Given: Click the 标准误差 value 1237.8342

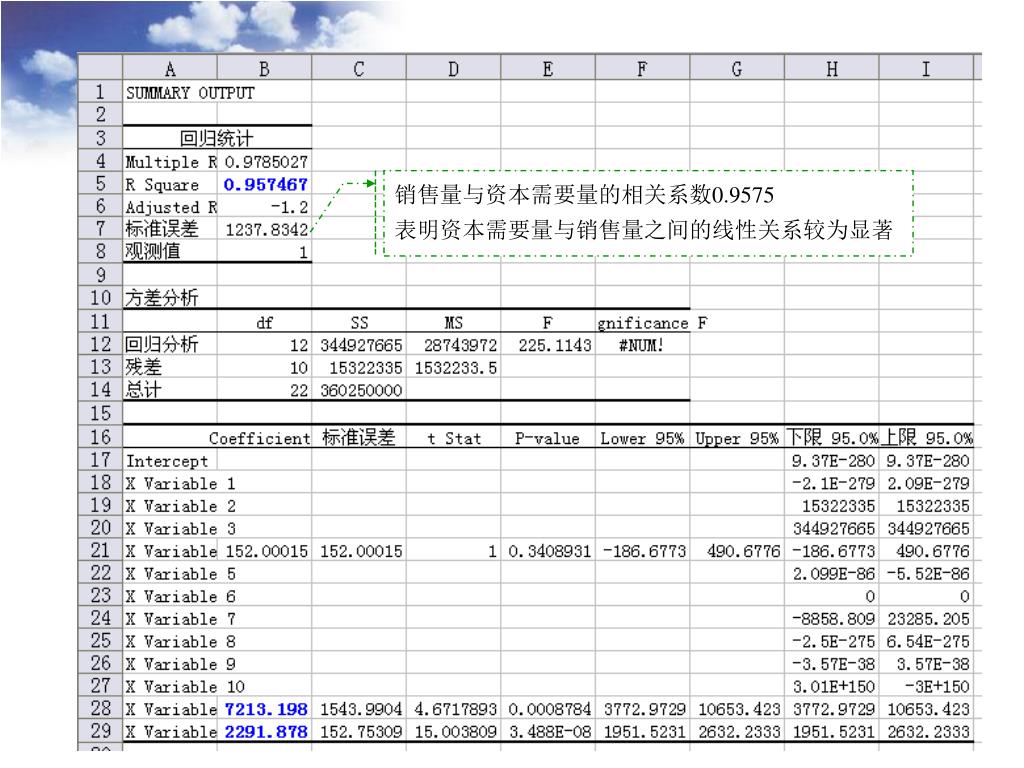Looking at the screenshot, I should click(264, 229).
